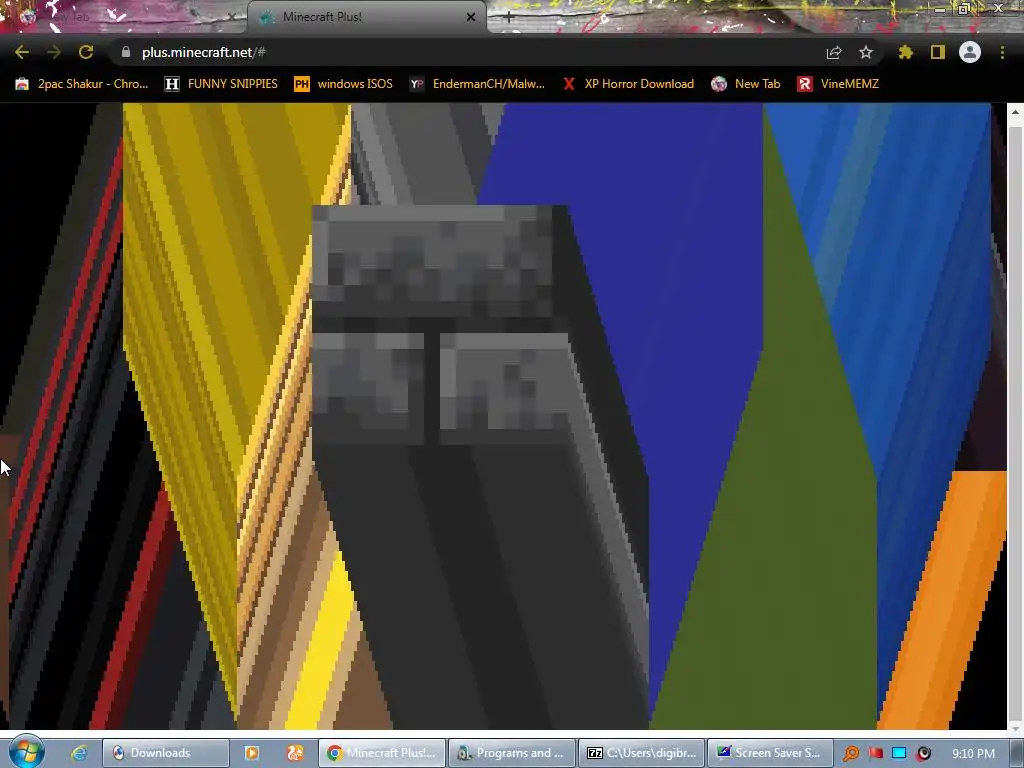
Task: Click the orange magnifier tray icon
Action: tap(851, 753)
